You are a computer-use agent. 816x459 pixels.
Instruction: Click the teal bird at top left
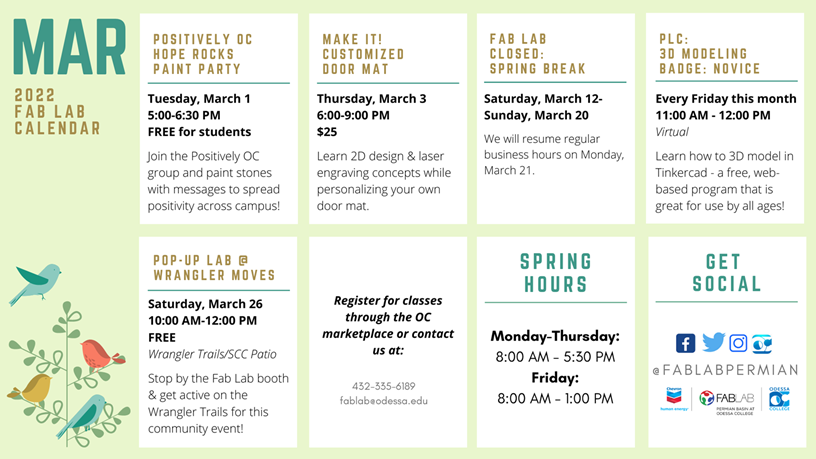pos(36,283)
